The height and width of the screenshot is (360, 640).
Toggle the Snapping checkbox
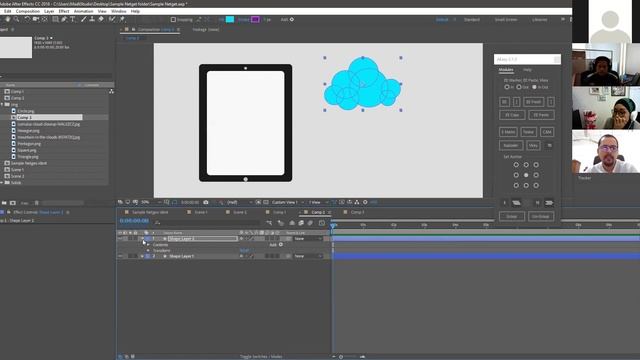pos(173,20)
